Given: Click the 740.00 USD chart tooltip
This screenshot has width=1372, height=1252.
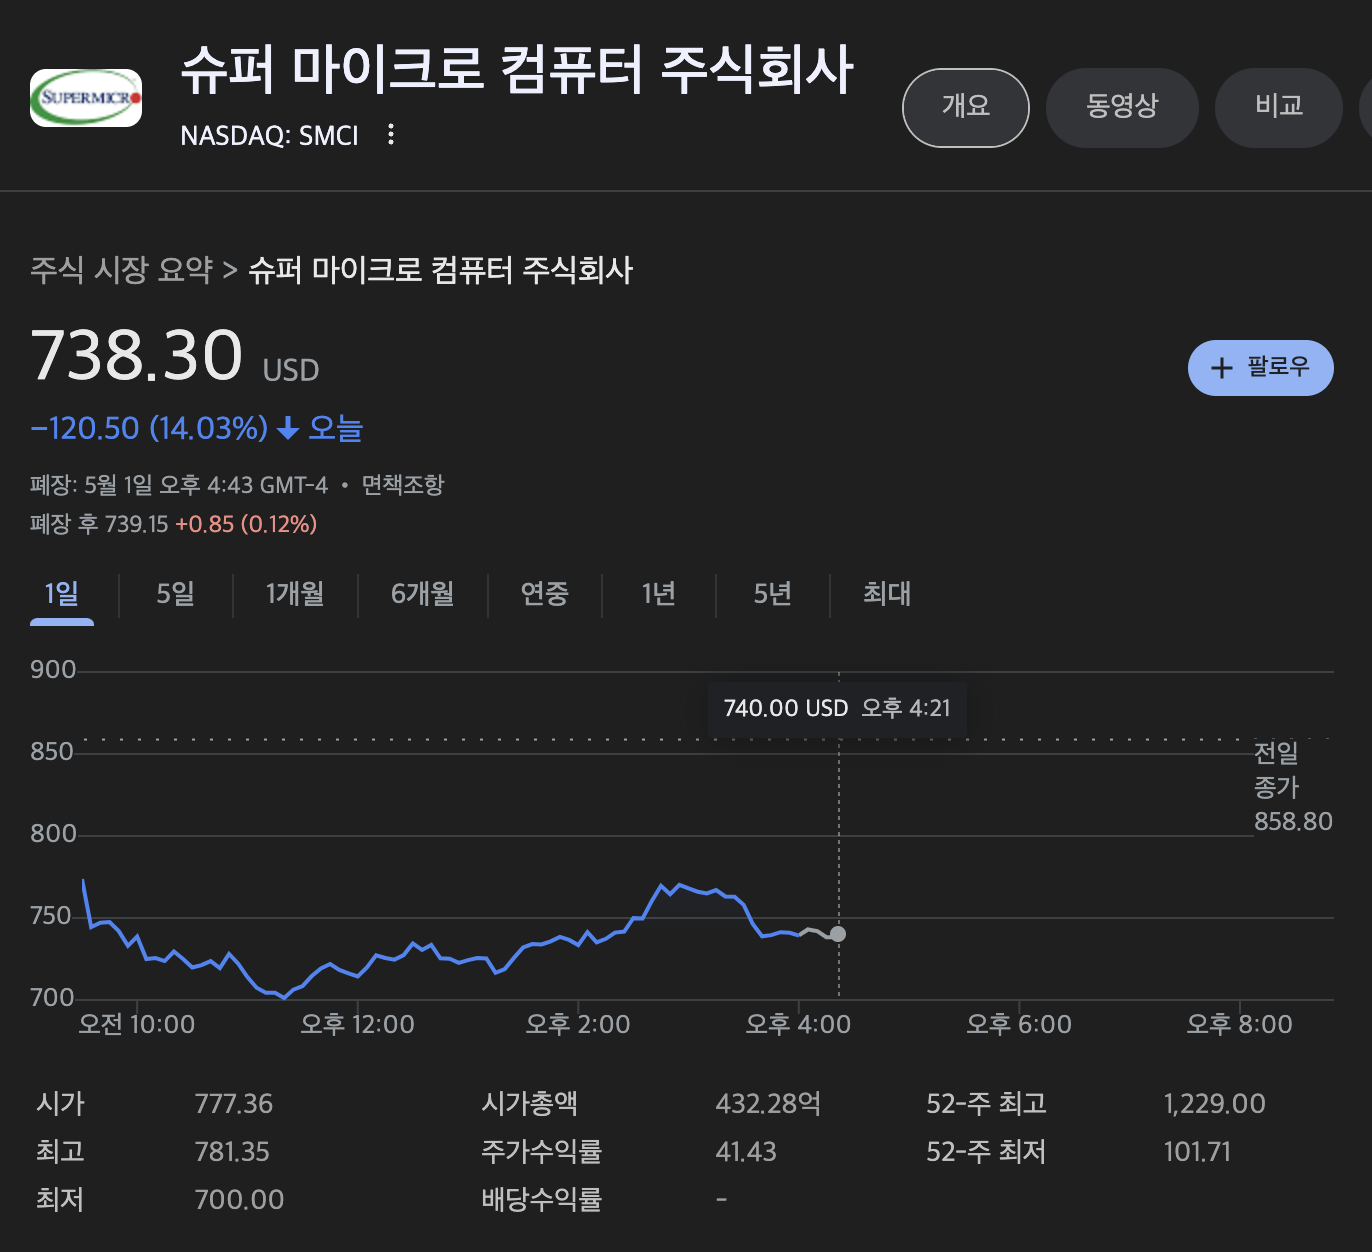Looking at the screenshot, I should tap(837, 709).
